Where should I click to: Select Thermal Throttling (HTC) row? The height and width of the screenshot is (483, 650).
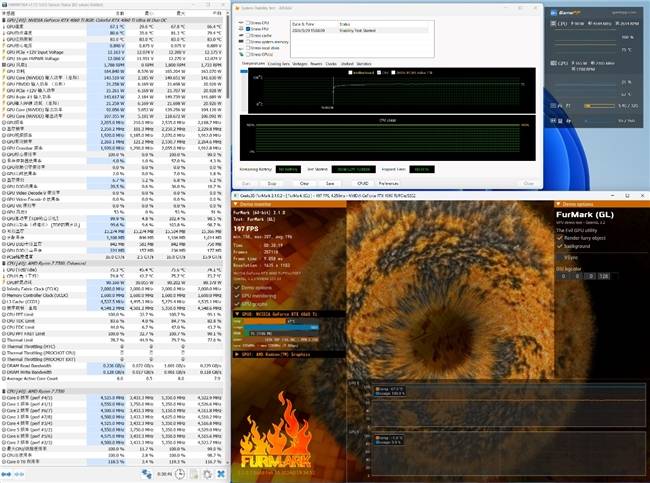point(113,347)
